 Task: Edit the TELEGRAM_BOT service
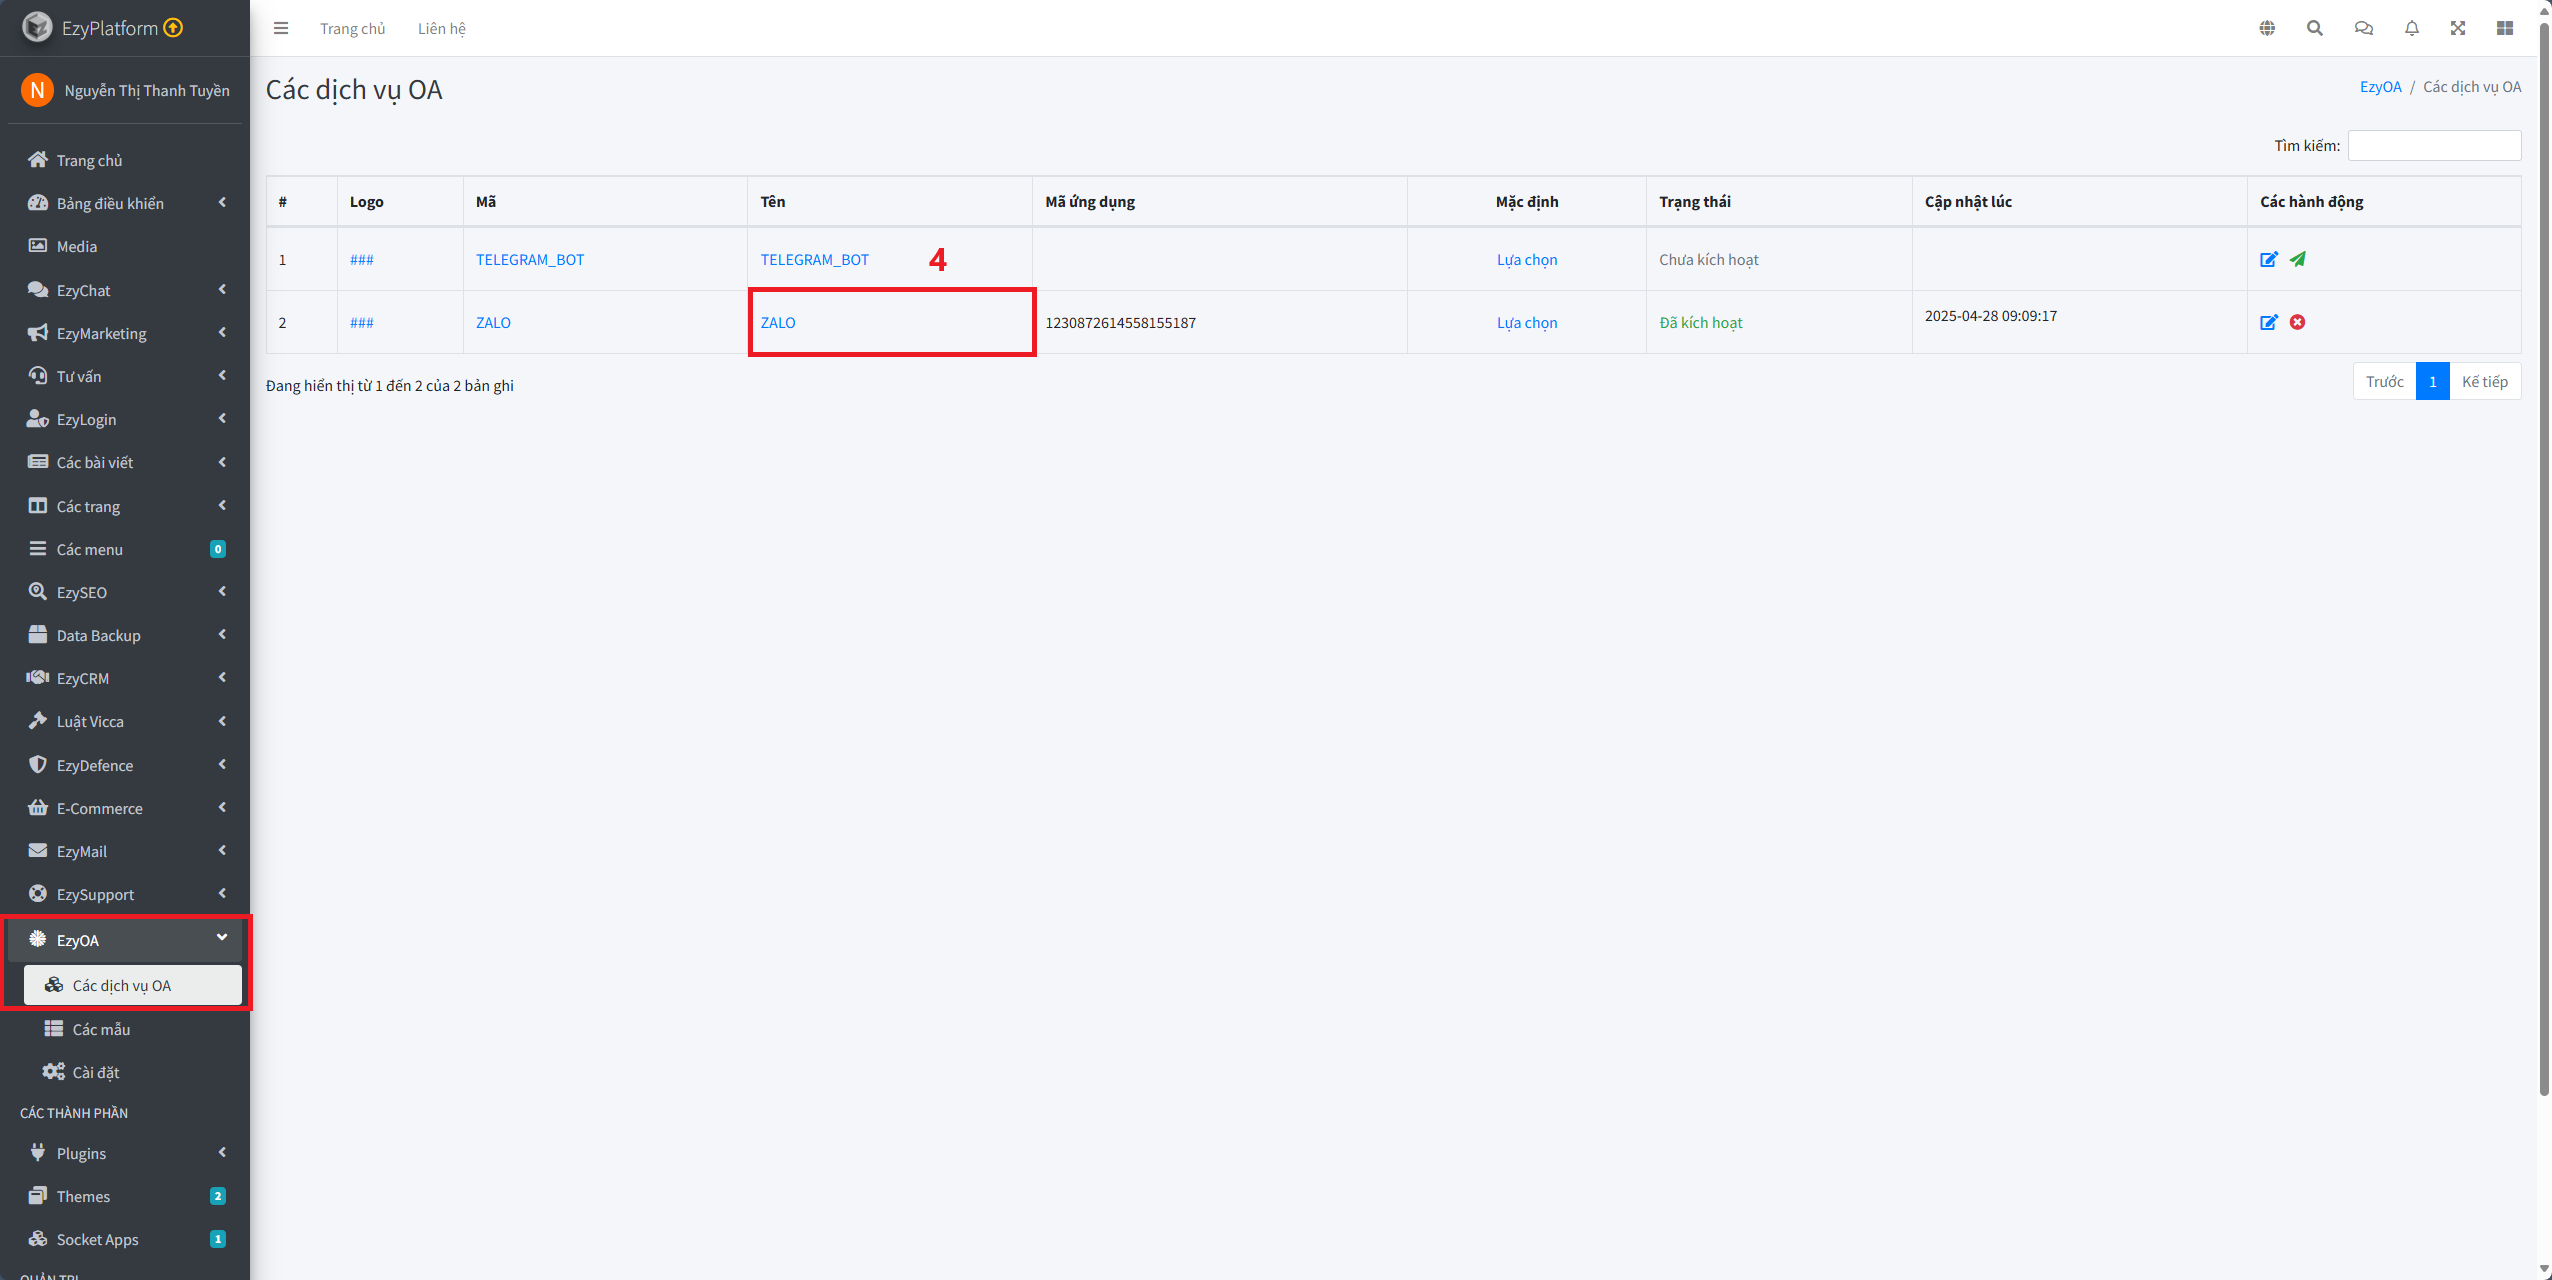(x=2269, y=259)
